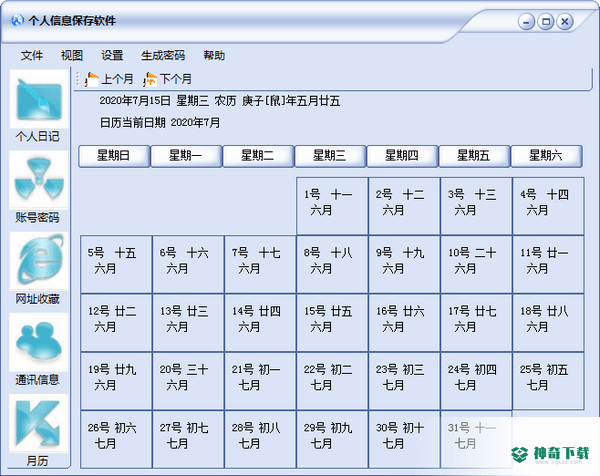Viewport: 600px width, 476px height.
Task: Open the 设置 menu
Action: (x=112, y=55)
